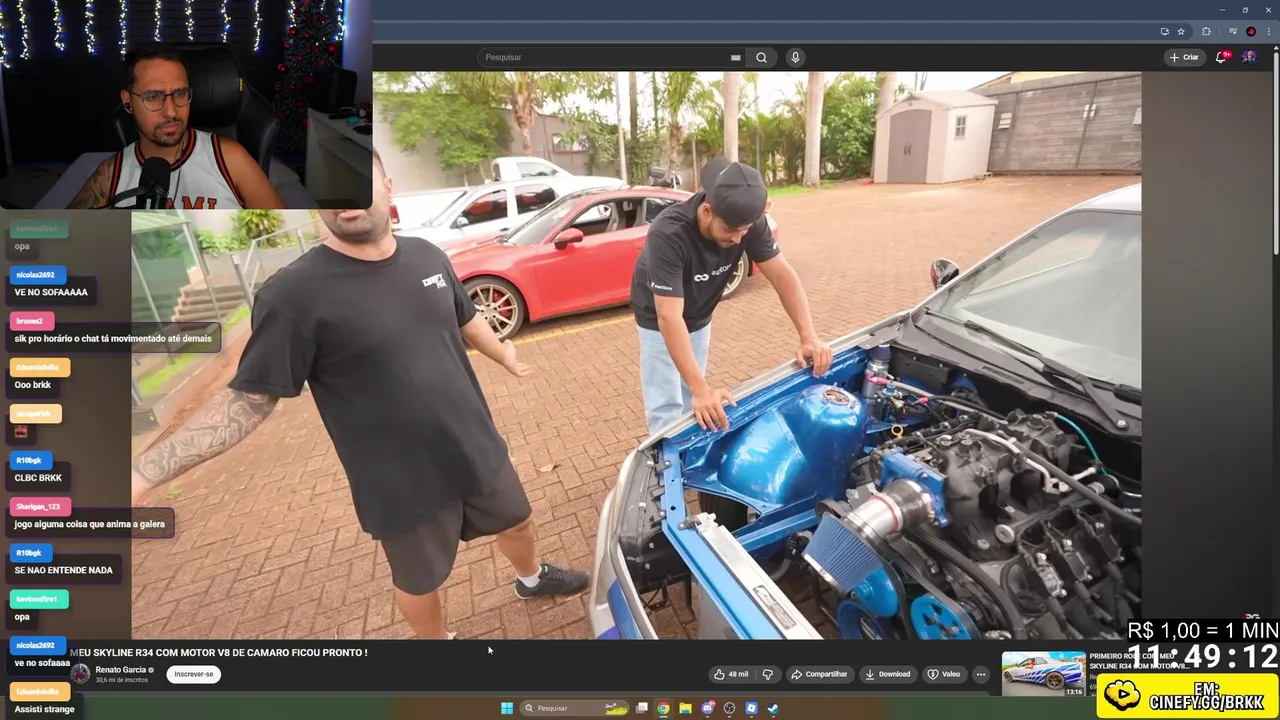Image resolution: width=1280 pixels, height=720 pixels.
Task: Open the recommended Skyline R34 video thumbnail
Action: coord(1043,673)
